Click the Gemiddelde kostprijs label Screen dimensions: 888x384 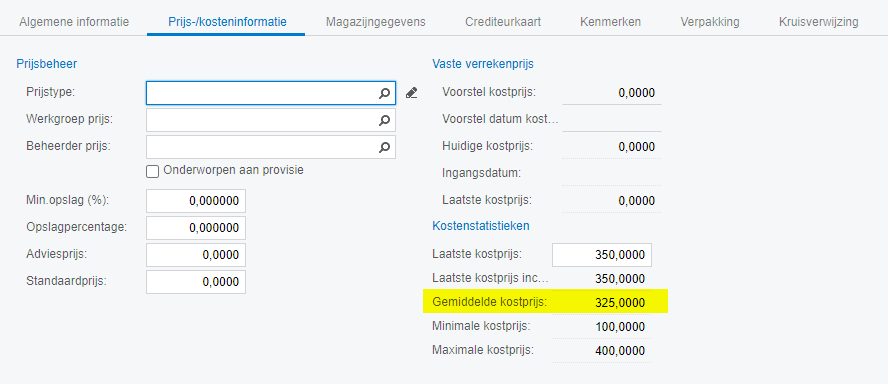coord(490,302)
